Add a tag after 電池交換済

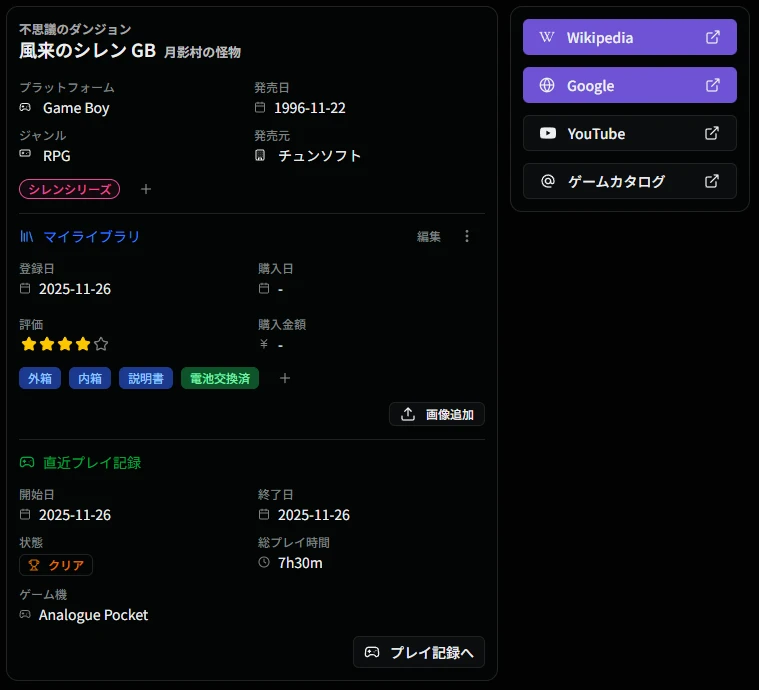point(285,378)
